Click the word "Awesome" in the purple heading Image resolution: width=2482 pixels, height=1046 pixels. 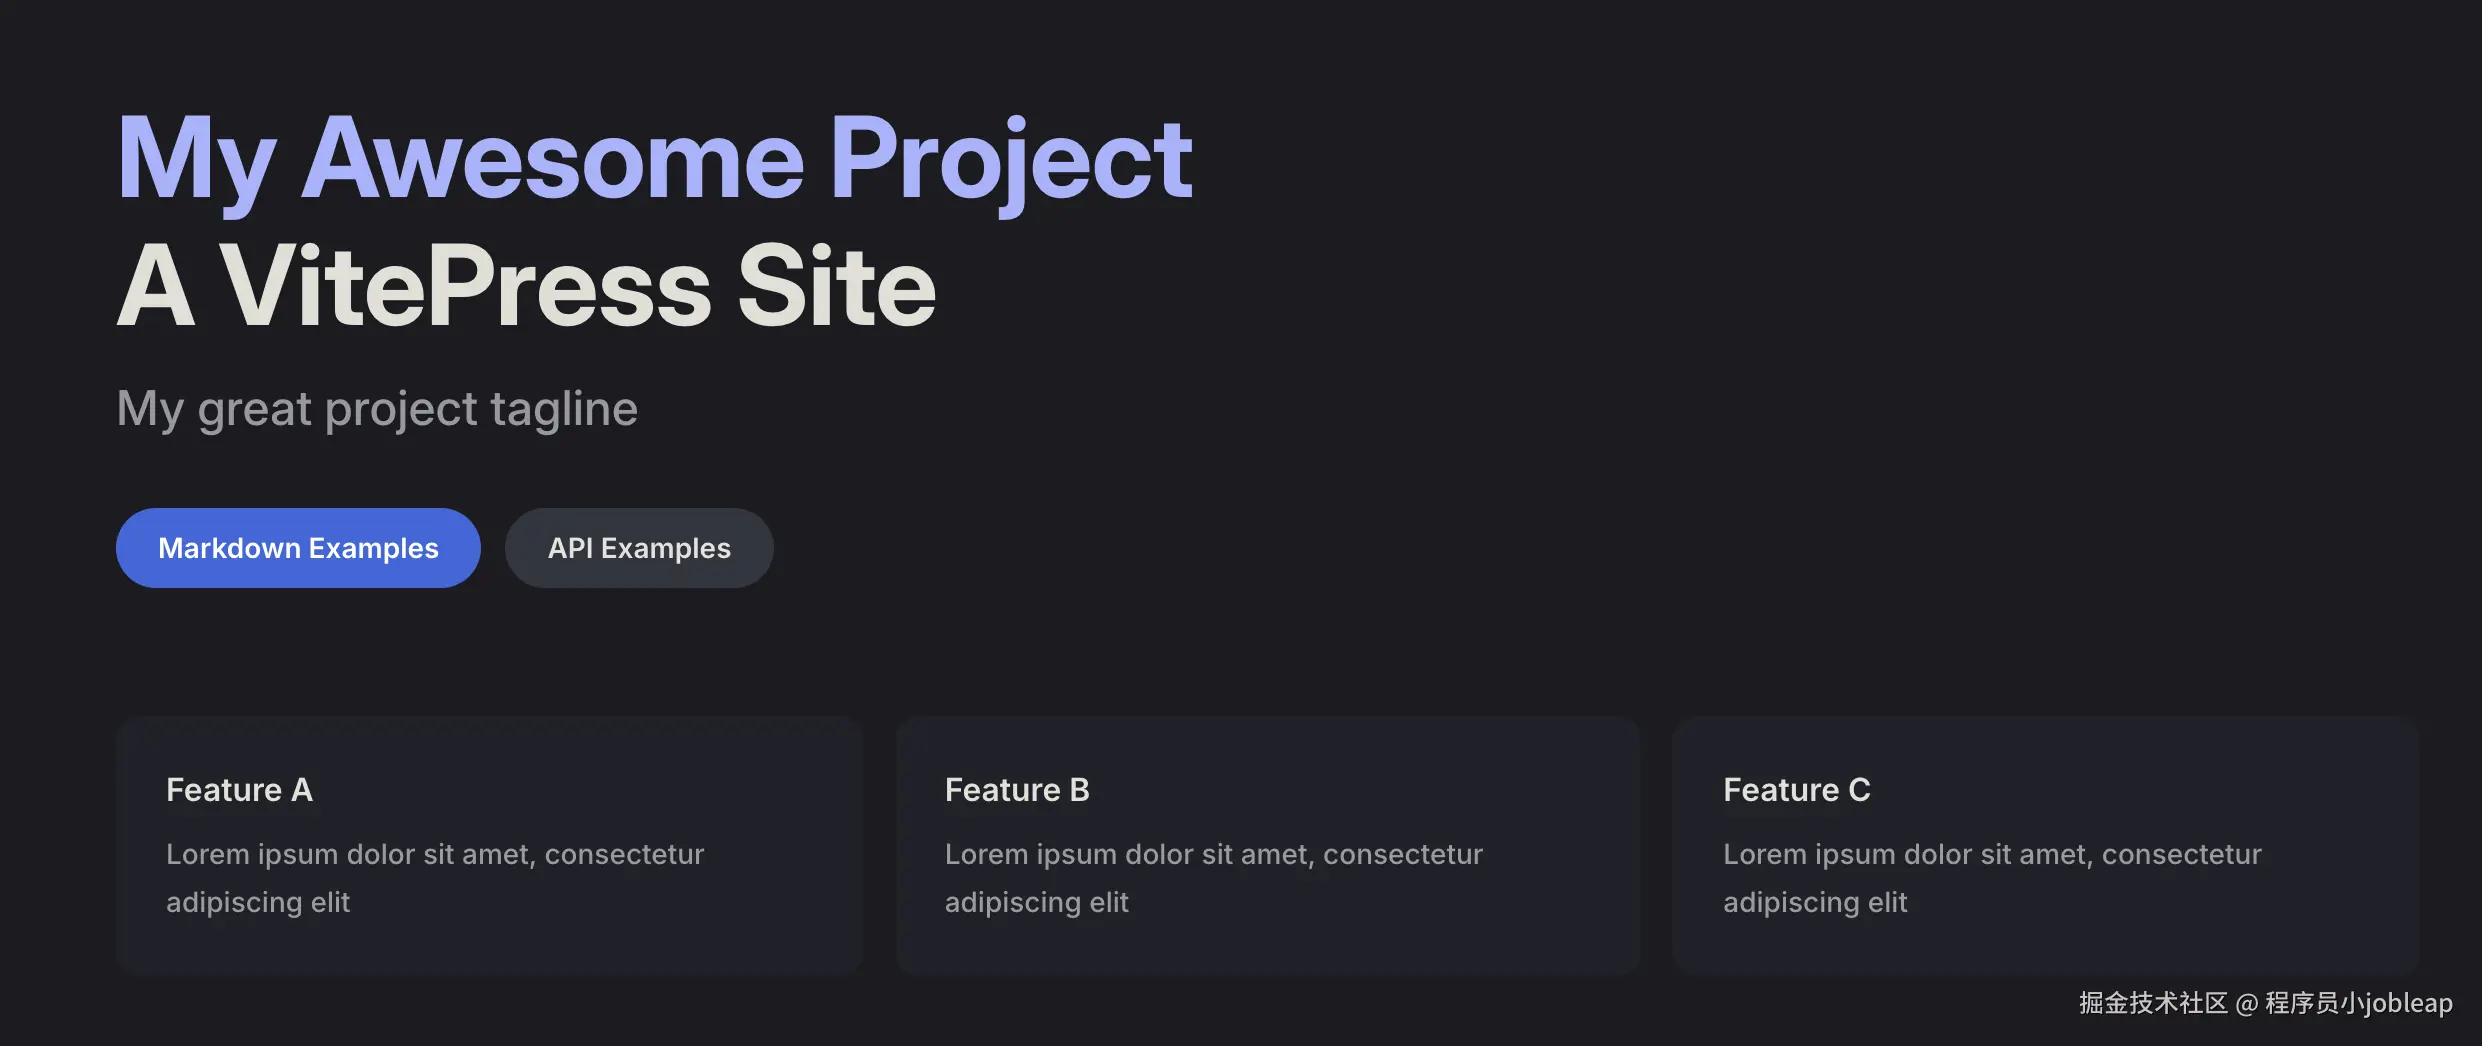[553, 158]
